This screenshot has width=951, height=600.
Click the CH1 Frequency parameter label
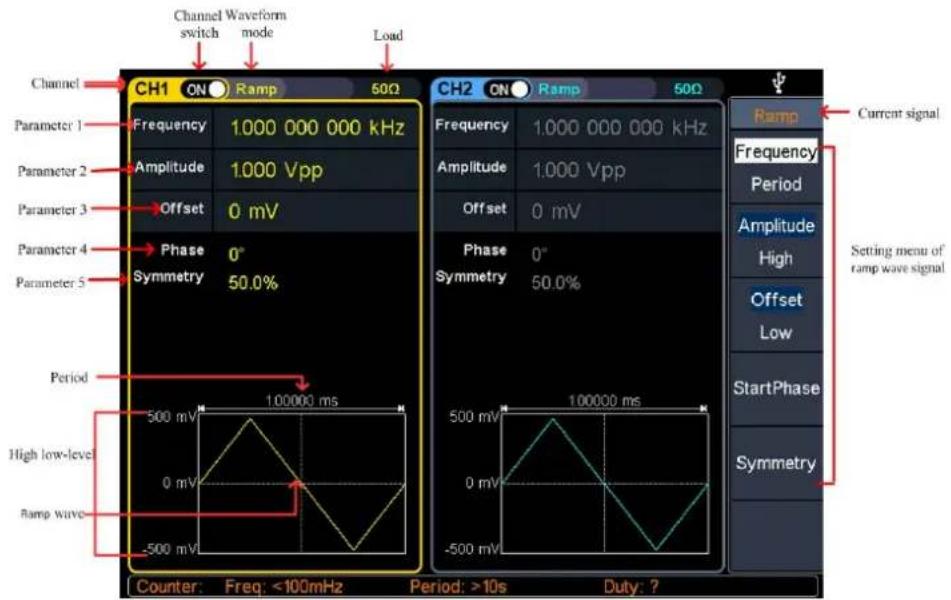tap(169, 125)
